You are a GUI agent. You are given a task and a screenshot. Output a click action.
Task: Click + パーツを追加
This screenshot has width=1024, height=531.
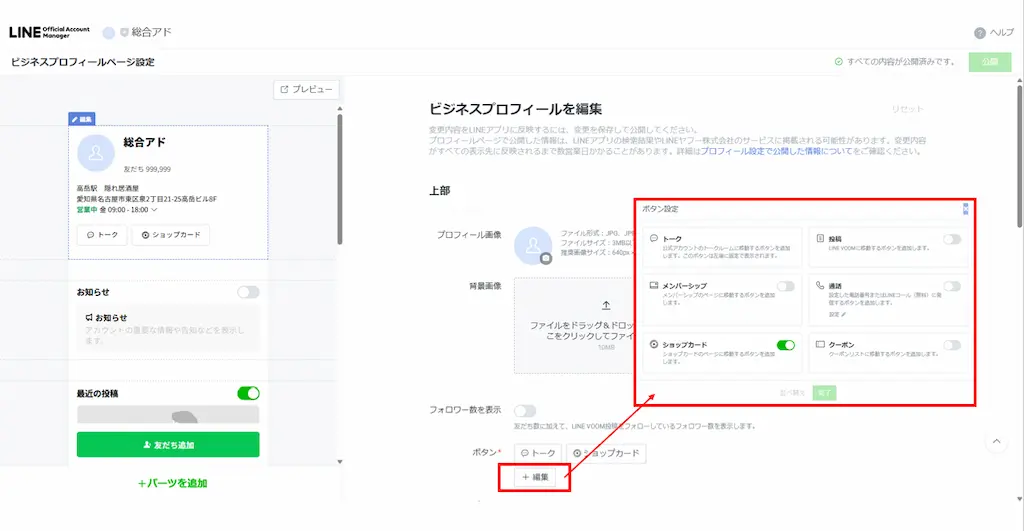tap(172, 483)
